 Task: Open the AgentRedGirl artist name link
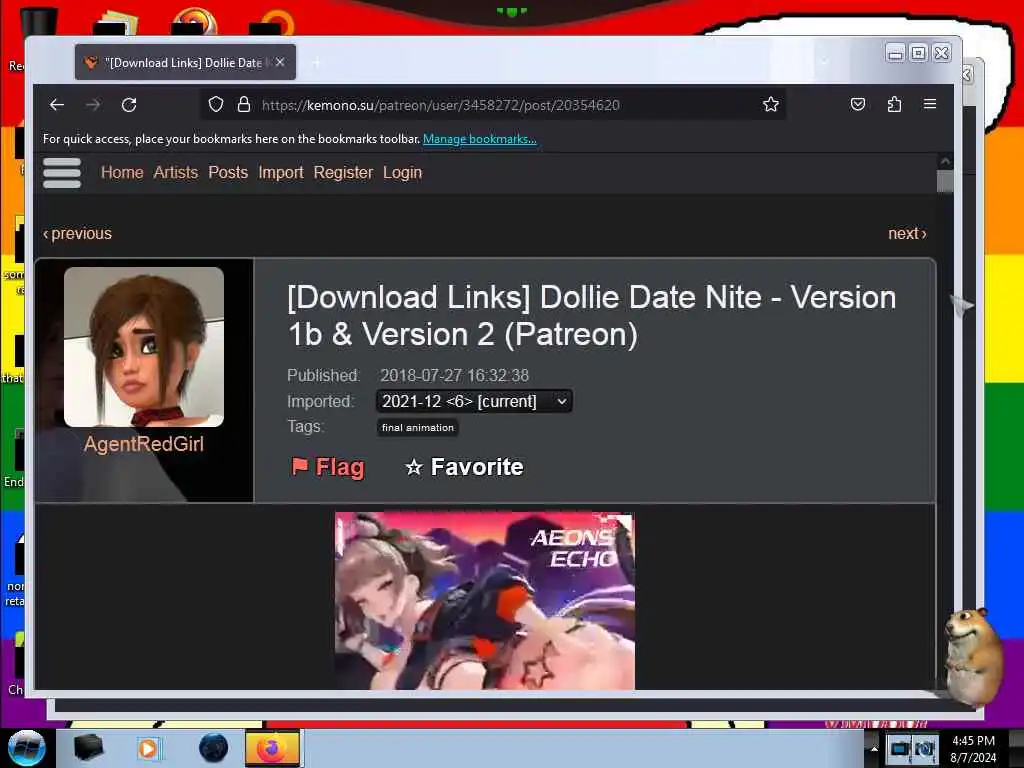[144, 444]
